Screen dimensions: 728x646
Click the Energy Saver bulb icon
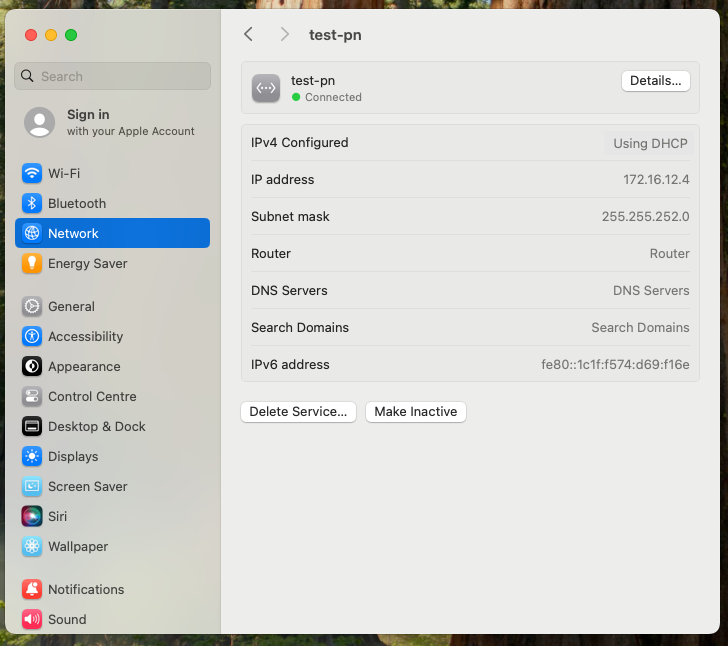pyautogui.click(x=32, y=264)
